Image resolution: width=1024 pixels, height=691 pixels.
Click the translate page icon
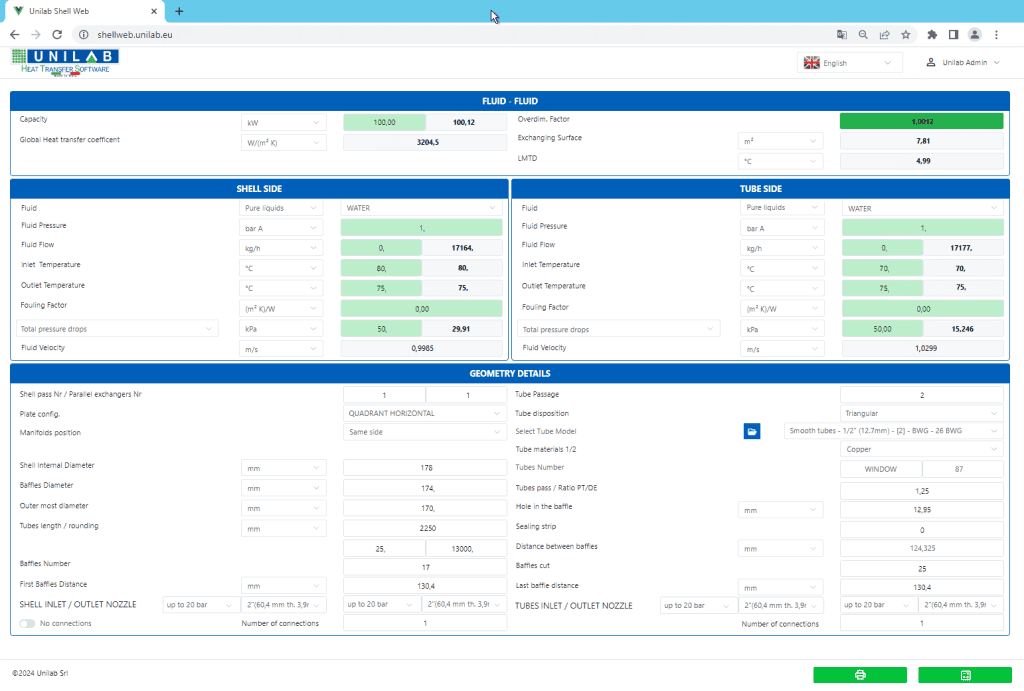coord(842,34)
